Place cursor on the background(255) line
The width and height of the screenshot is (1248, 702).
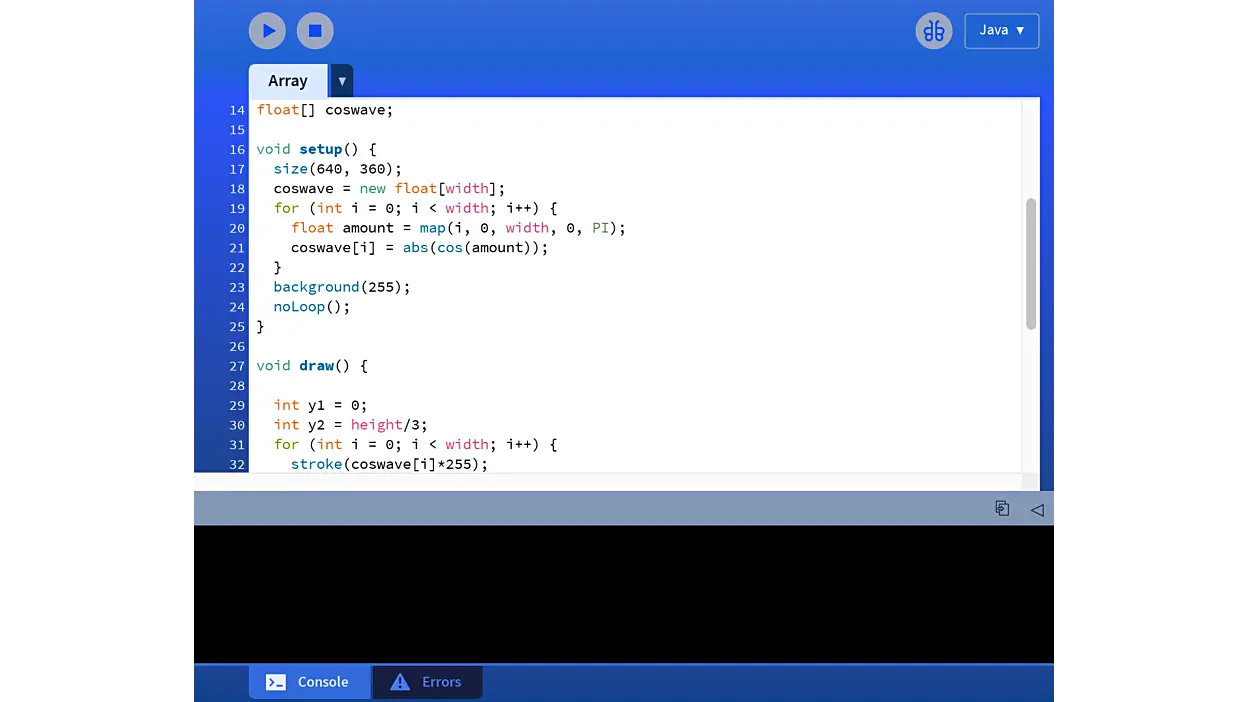tap(341, 287)
